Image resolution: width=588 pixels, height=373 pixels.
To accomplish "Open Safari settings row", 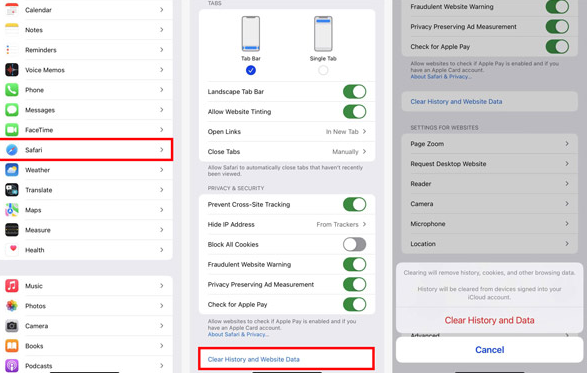I will coord(86,150).
